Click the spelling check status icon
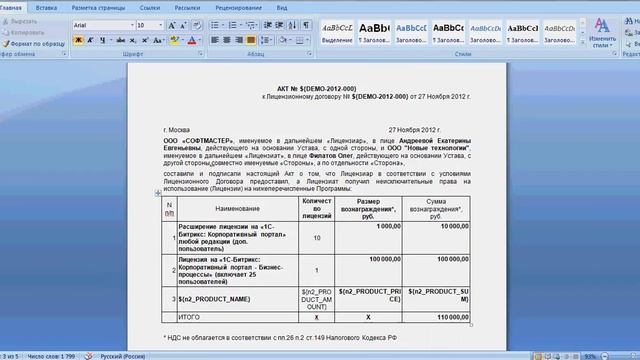Viewport: 640px width, 360px height. [x=88, y=356]
